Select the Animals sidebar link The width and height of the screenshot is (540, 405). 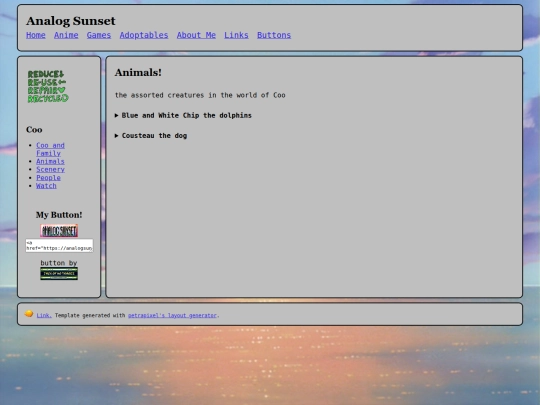50,162
